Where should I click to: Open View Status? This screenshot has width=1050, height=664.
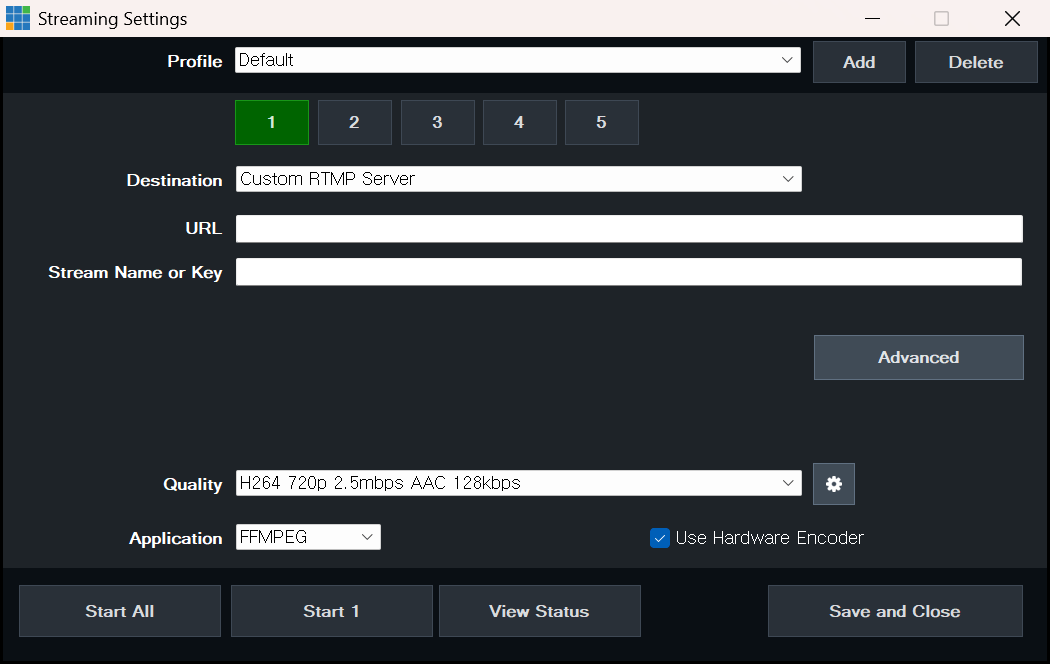pyautogui.click(x=540, y=611)
